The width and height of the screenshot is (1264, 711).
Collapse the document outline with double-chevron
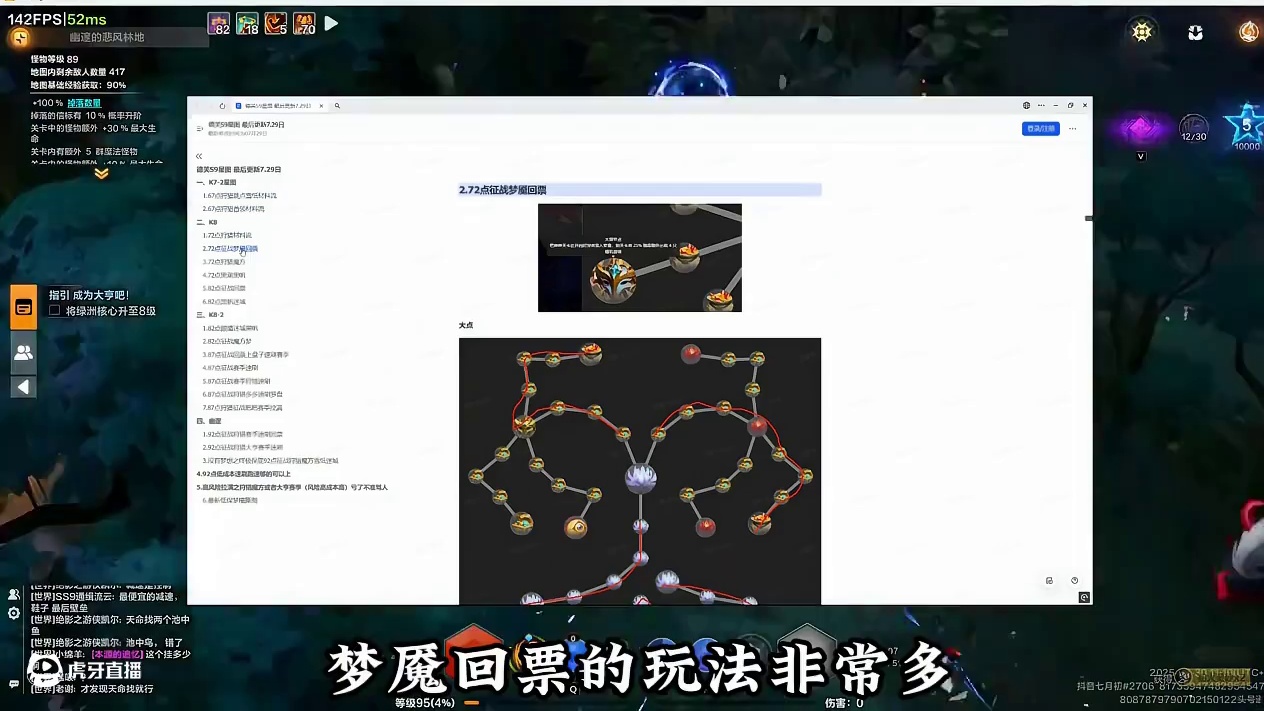199,156
